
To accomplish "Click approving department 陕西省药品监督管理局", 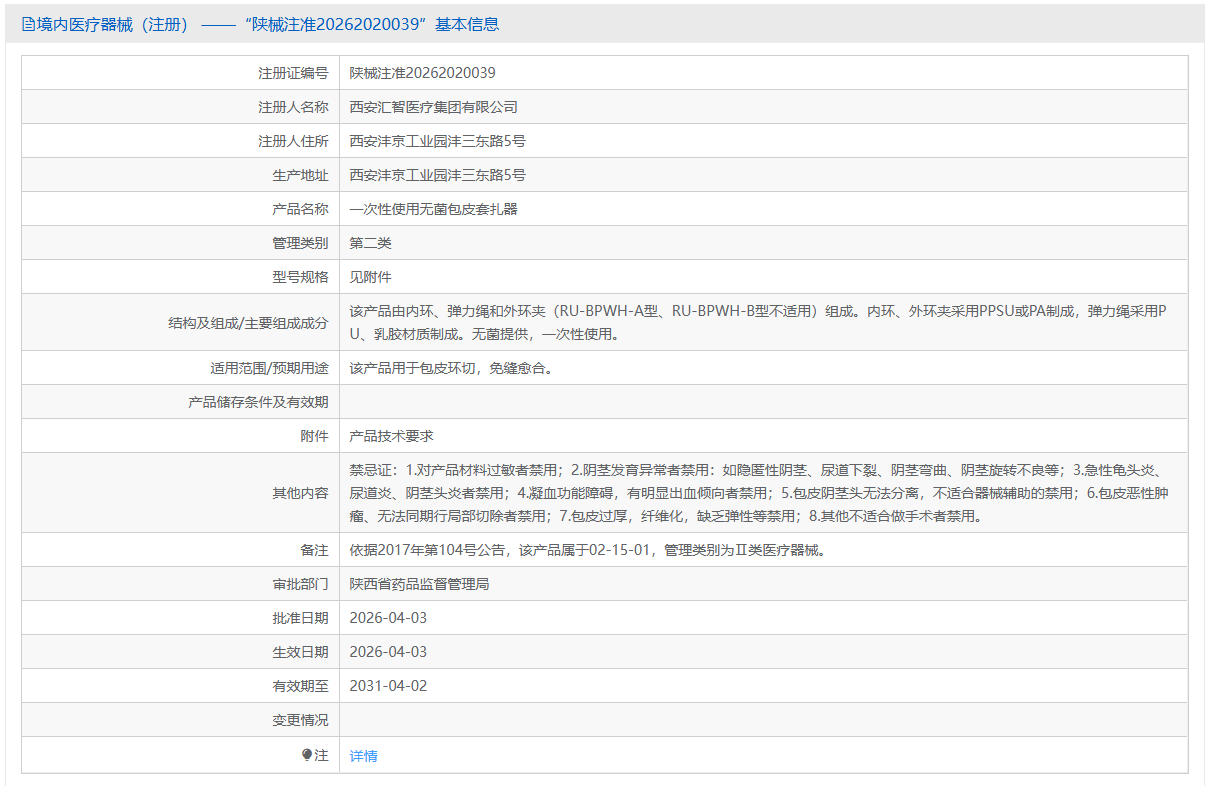I will pos(419,584).
